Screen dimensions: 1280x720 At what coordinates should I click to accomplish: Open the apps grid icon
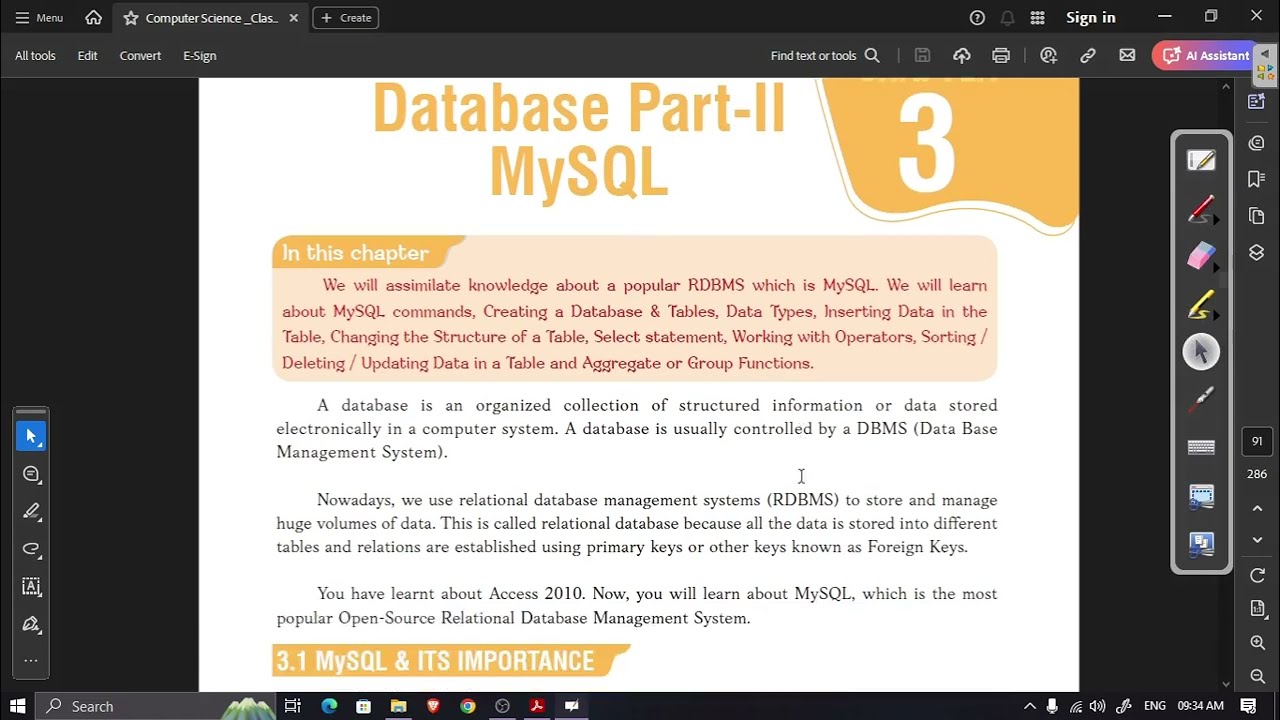click(1037, 18)
